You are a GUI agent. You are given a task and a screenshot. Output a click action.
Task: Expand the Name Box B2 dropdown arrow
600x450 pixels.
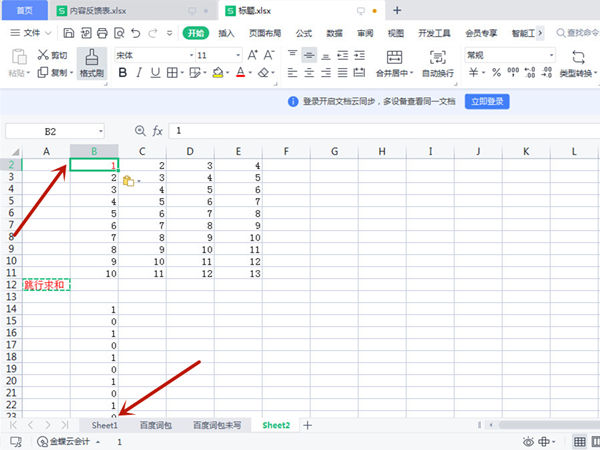(100, 131)
